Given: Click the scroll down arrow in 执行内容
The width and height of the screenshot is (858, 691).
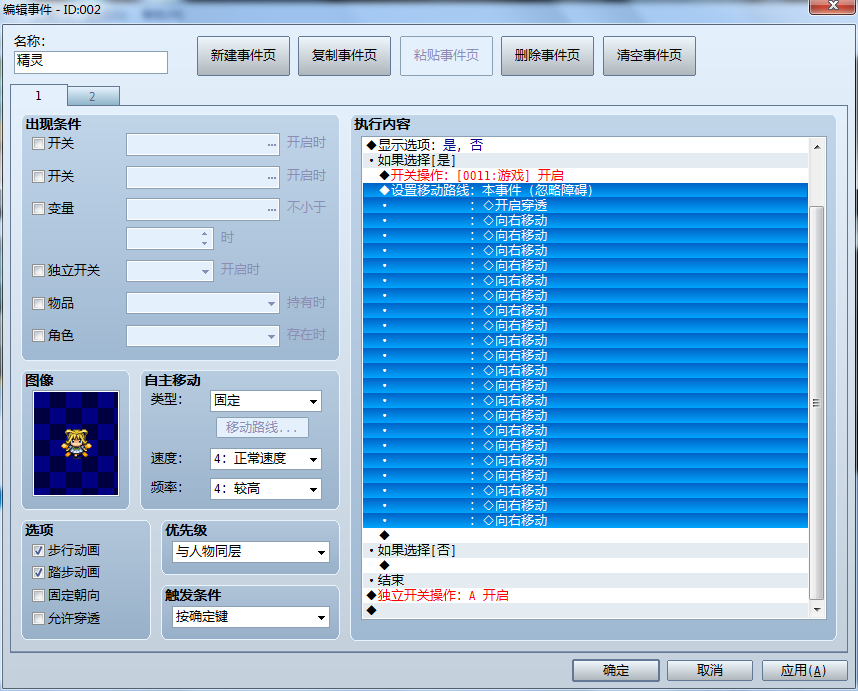Looking at the screenshot, I should point(816,609).
